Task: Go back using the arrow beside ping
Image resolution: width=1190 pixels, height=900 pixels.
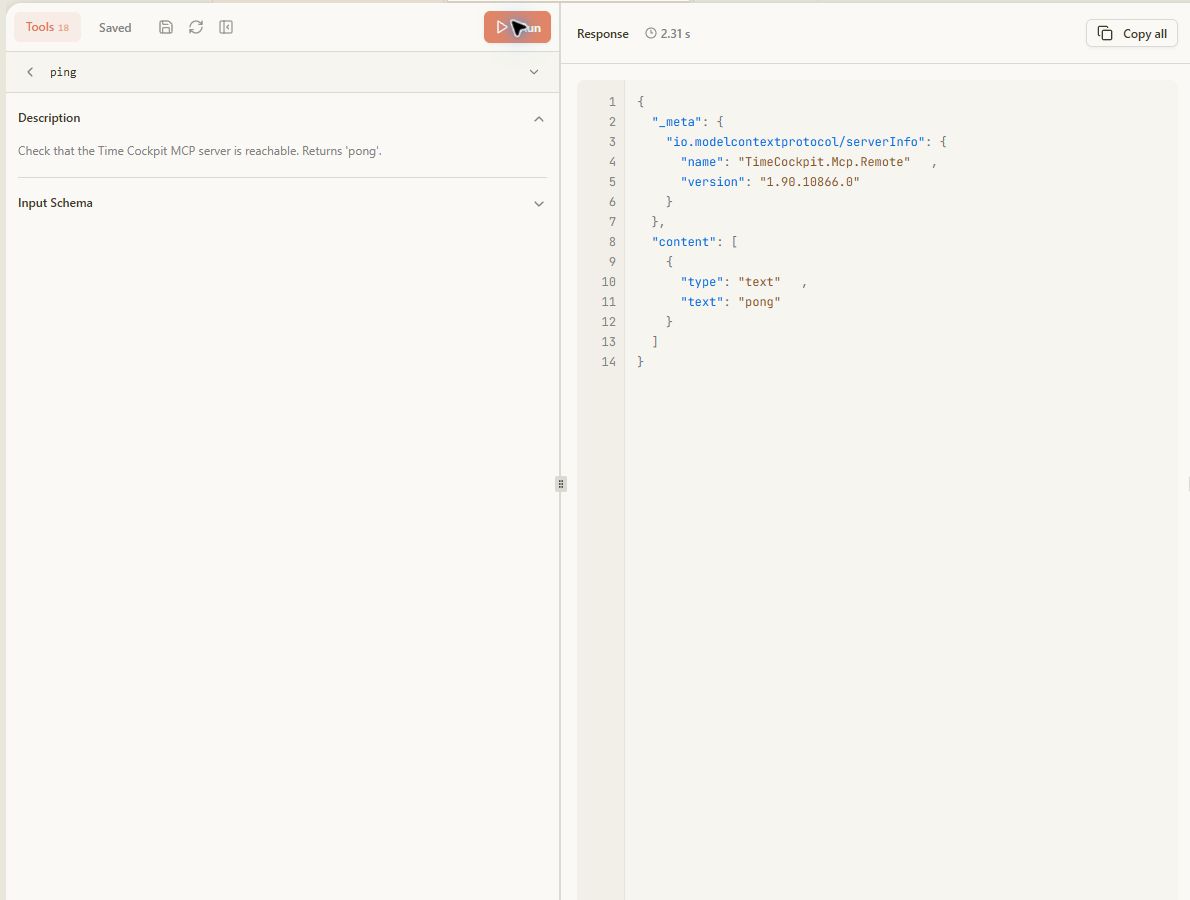Action: coord(30,72)
